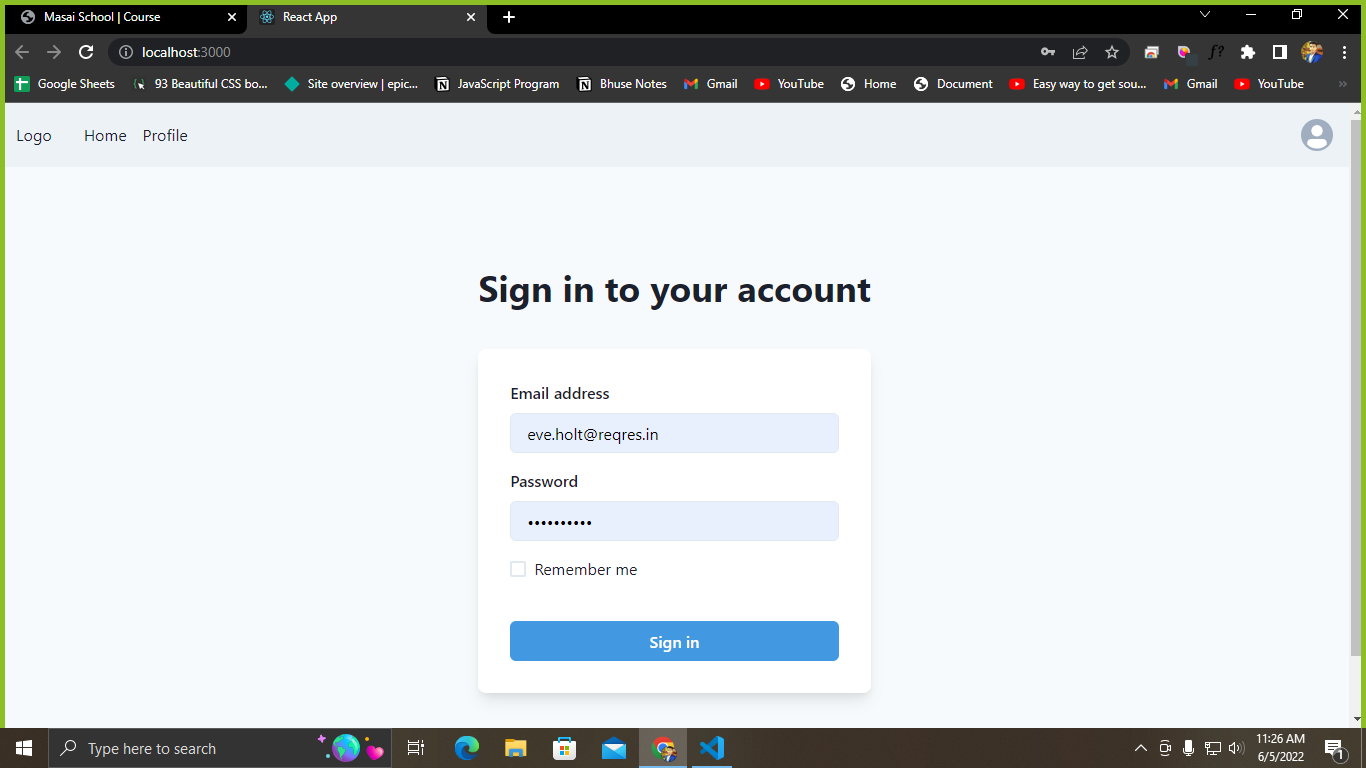This screenshot has height=768, width=1366.
Task: Open the saved passwords key icon
Action: pyautogui.click(x=1047, y=52)
